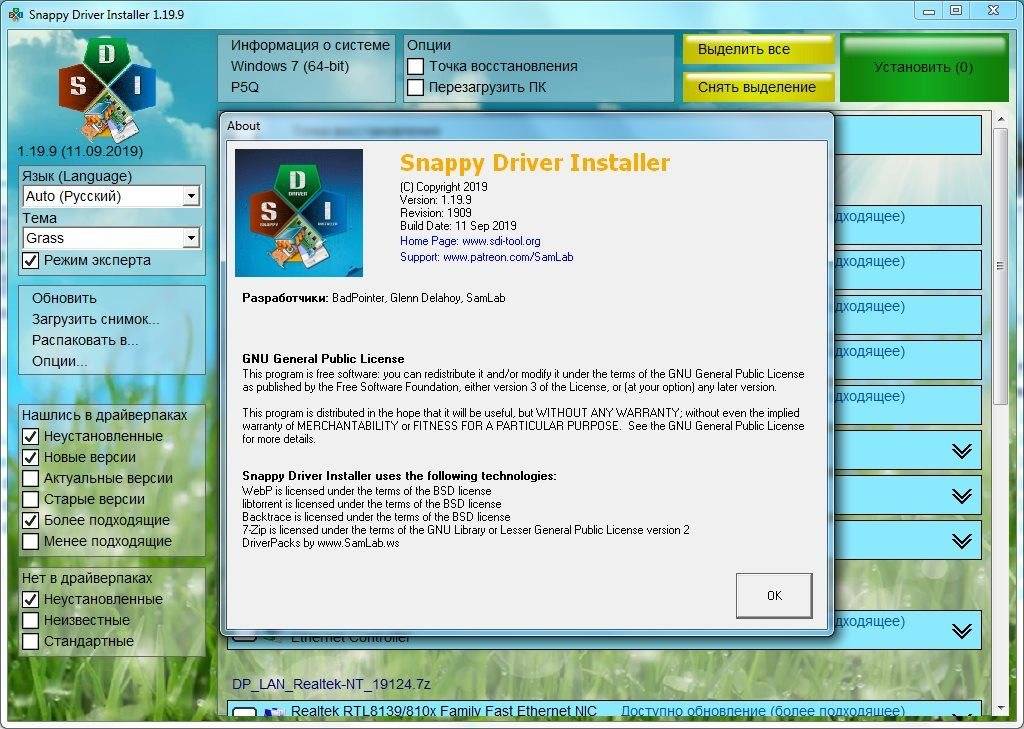The width and height of the screenshot is (1024, 729).
Task: Click Информация о системе heading
Action: click(x=310, y=45)
